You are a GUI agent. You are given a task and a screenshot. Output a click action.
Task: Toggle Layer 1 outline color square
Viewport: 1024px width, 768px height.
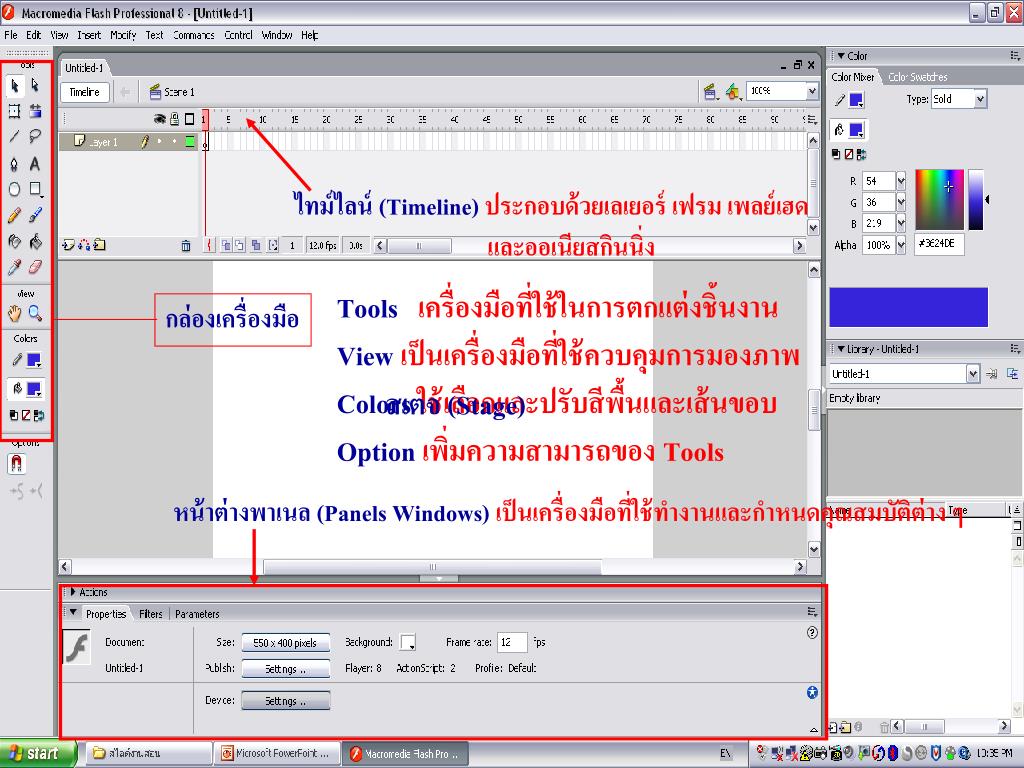[x=190, y=141]
